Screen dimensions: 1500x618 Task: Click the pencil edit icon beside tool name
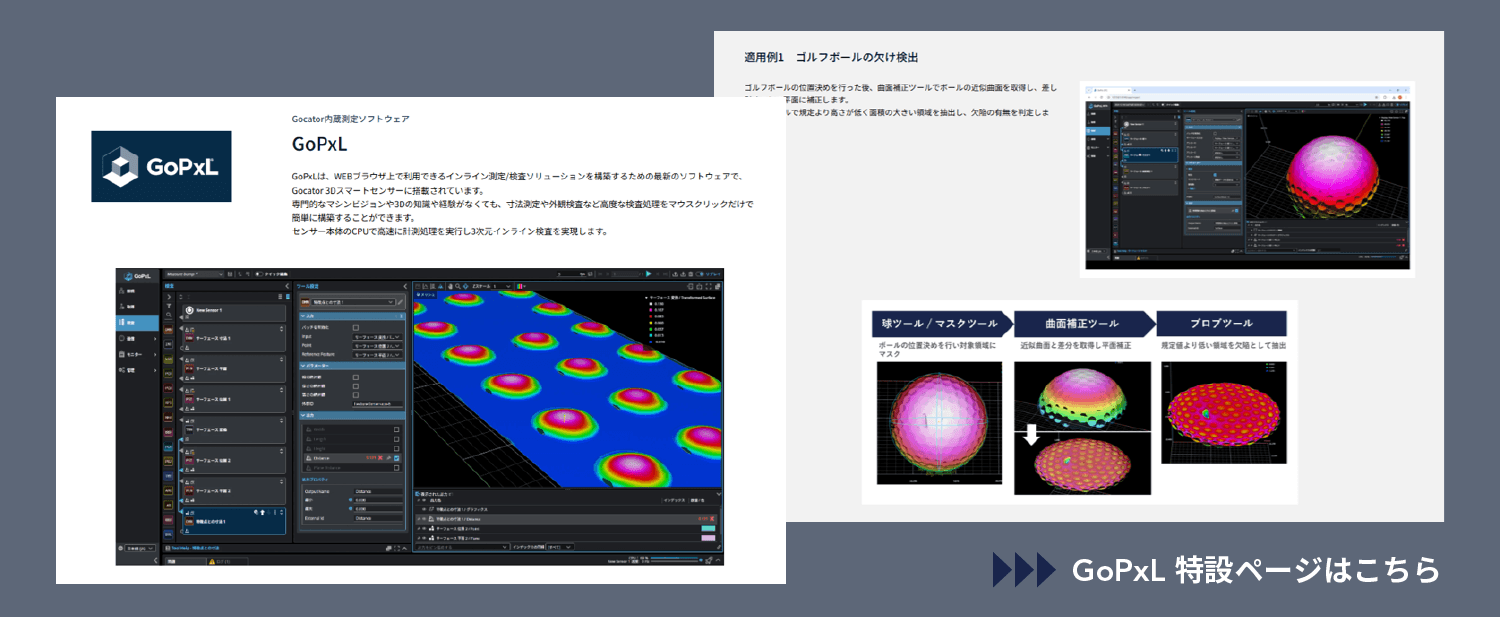tap(400, 301)
